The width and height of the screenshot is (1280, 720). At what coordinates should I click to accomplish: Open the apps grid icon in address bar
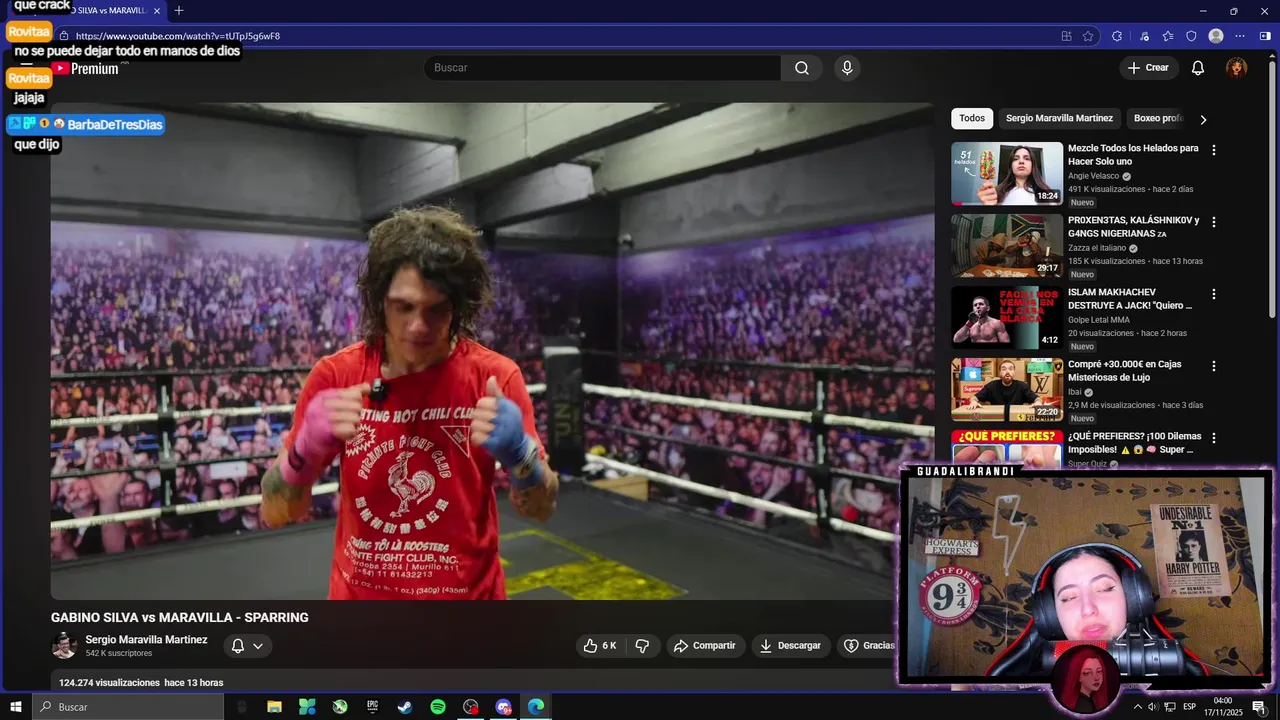[x=1066, y=36]
